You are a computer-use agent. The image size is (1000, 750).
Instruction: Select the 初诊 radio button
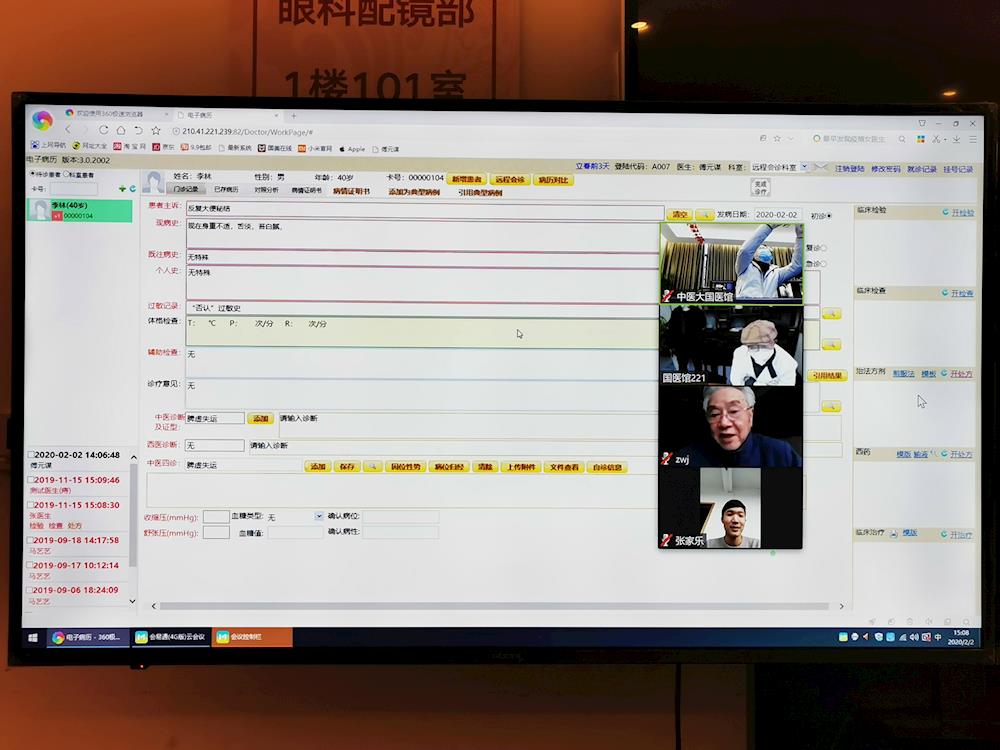[x=828, y=215]
